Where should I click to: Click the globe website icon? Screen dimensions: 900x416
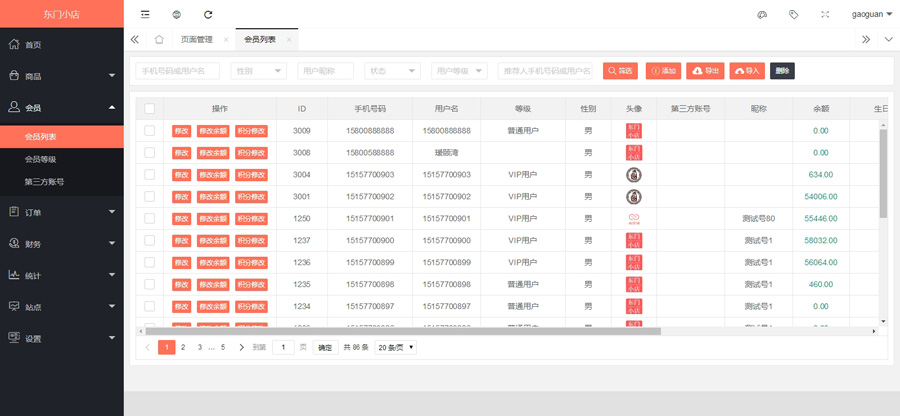click(x=176, y=15)
